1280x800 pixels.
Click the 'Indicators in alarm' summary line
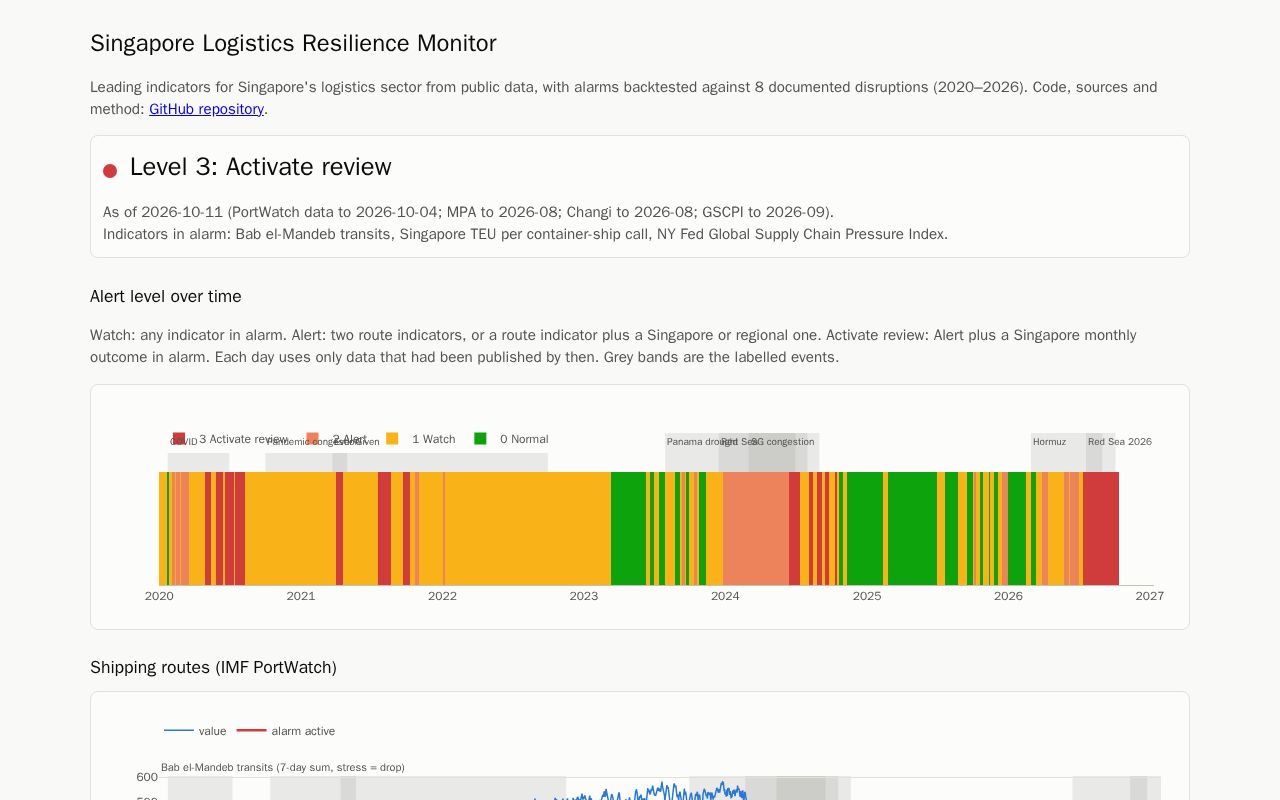click(525, 234)
